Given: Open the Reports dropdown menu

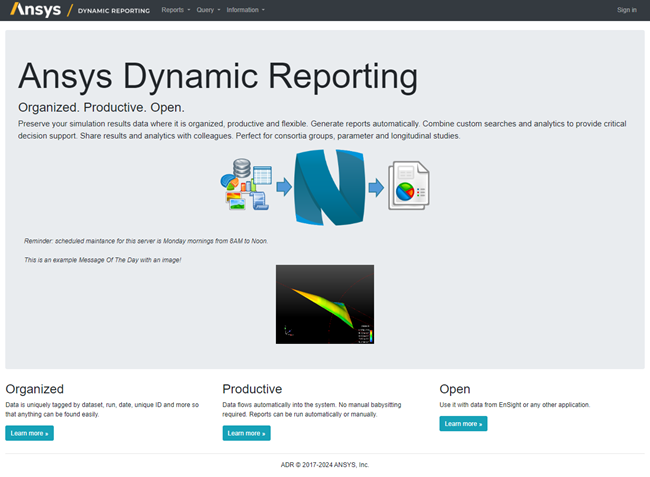Looking at the screenshot, I should coord(175,10).
